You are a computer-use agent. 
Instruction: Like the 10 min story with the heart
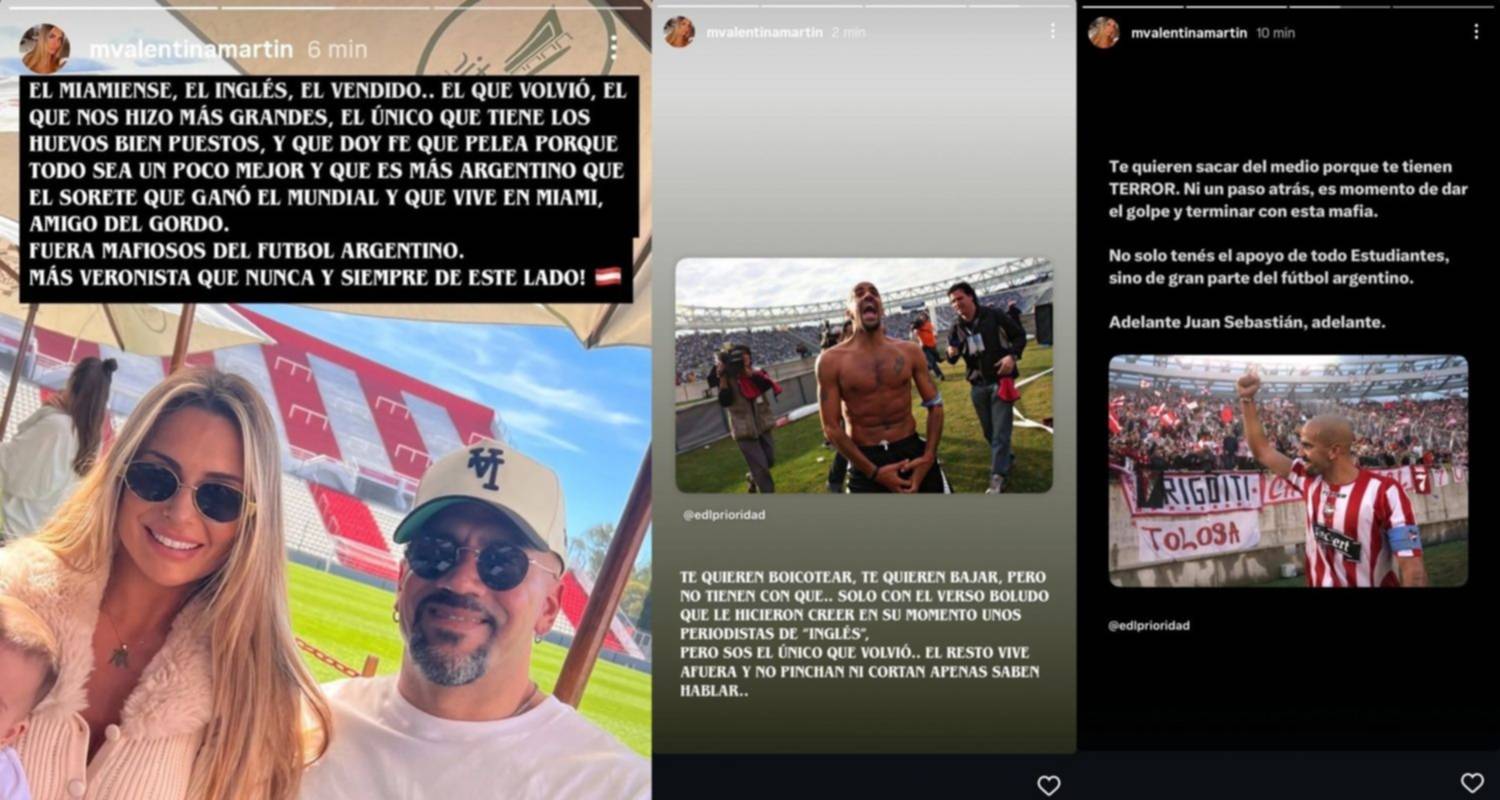pyautogui.click(x=1472, y=782)
